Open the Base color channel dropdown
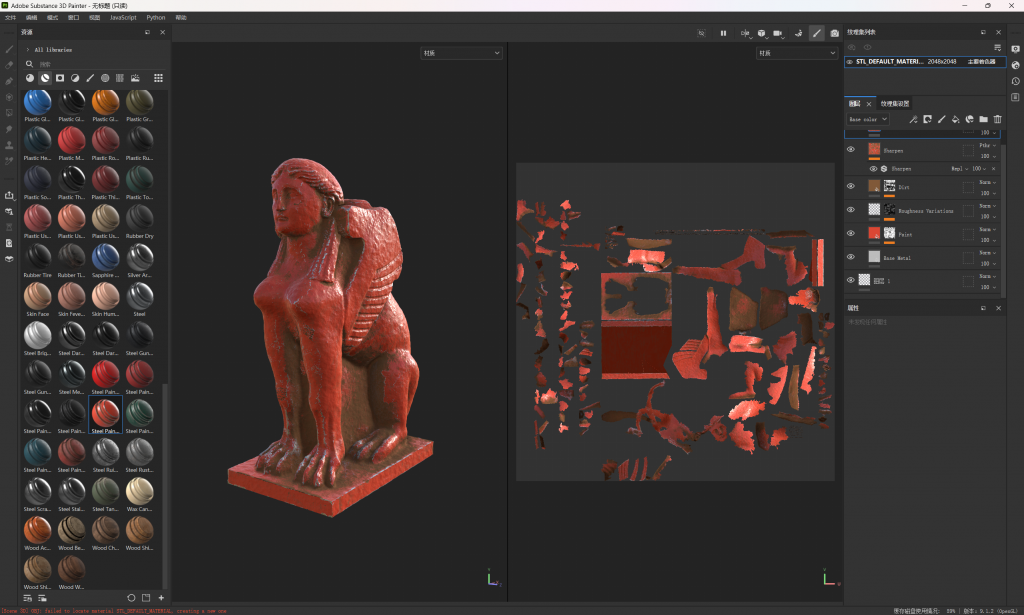Viewport: 1024px width, 615px height. coord(868,119)
